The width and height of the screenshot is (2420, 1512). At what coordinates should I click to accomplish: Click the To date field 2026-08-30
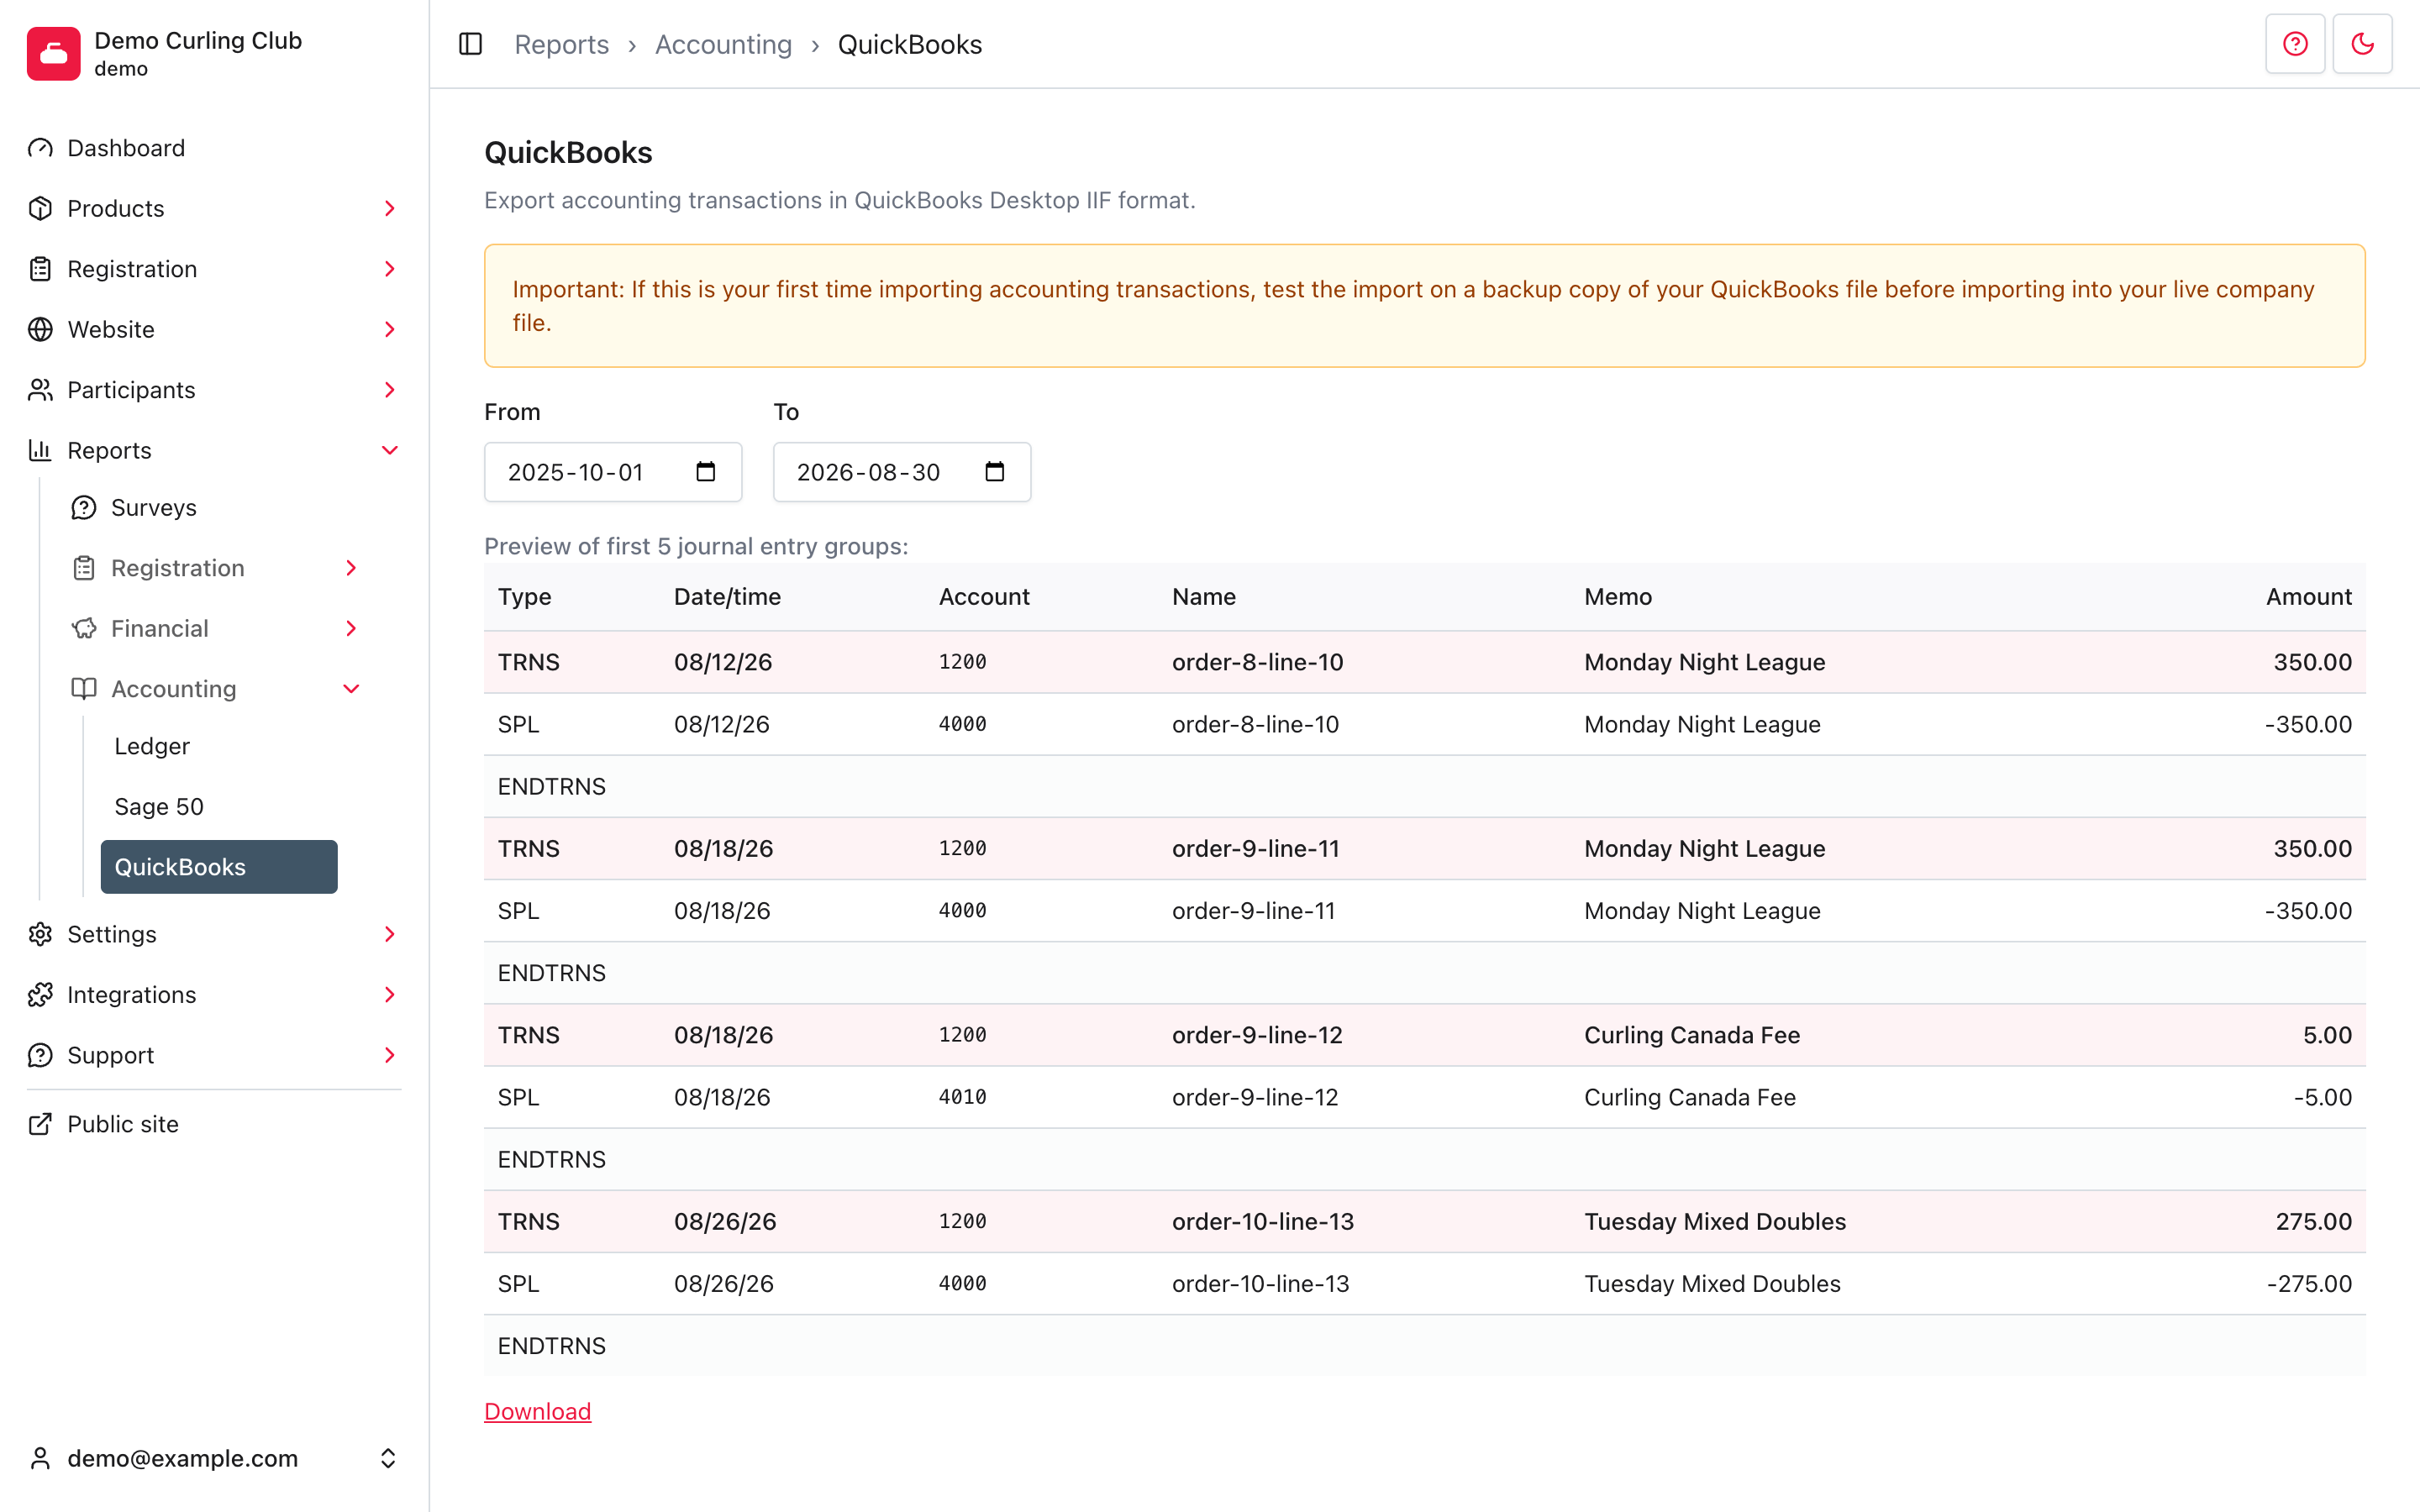pos(902,472)
